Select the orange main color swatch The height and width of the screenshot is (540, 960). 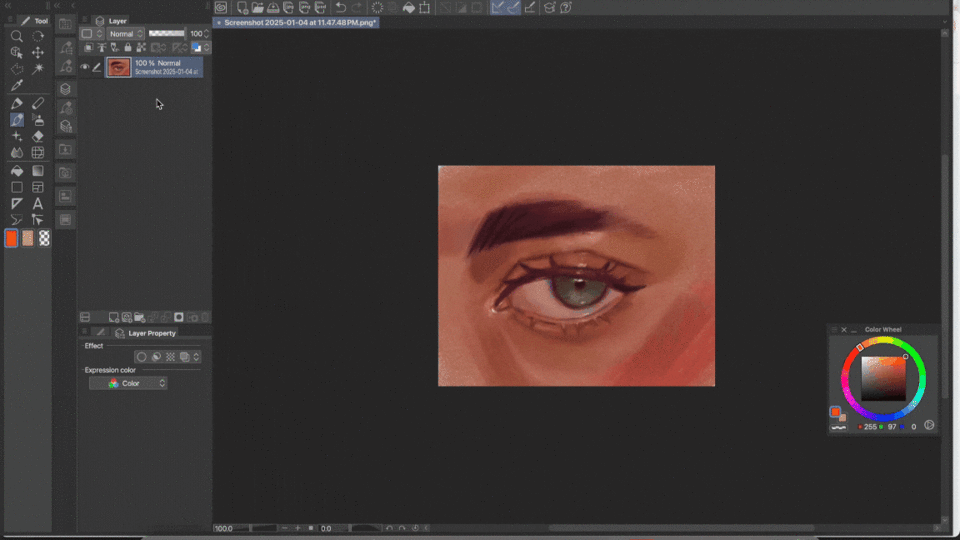click(12, 238)
